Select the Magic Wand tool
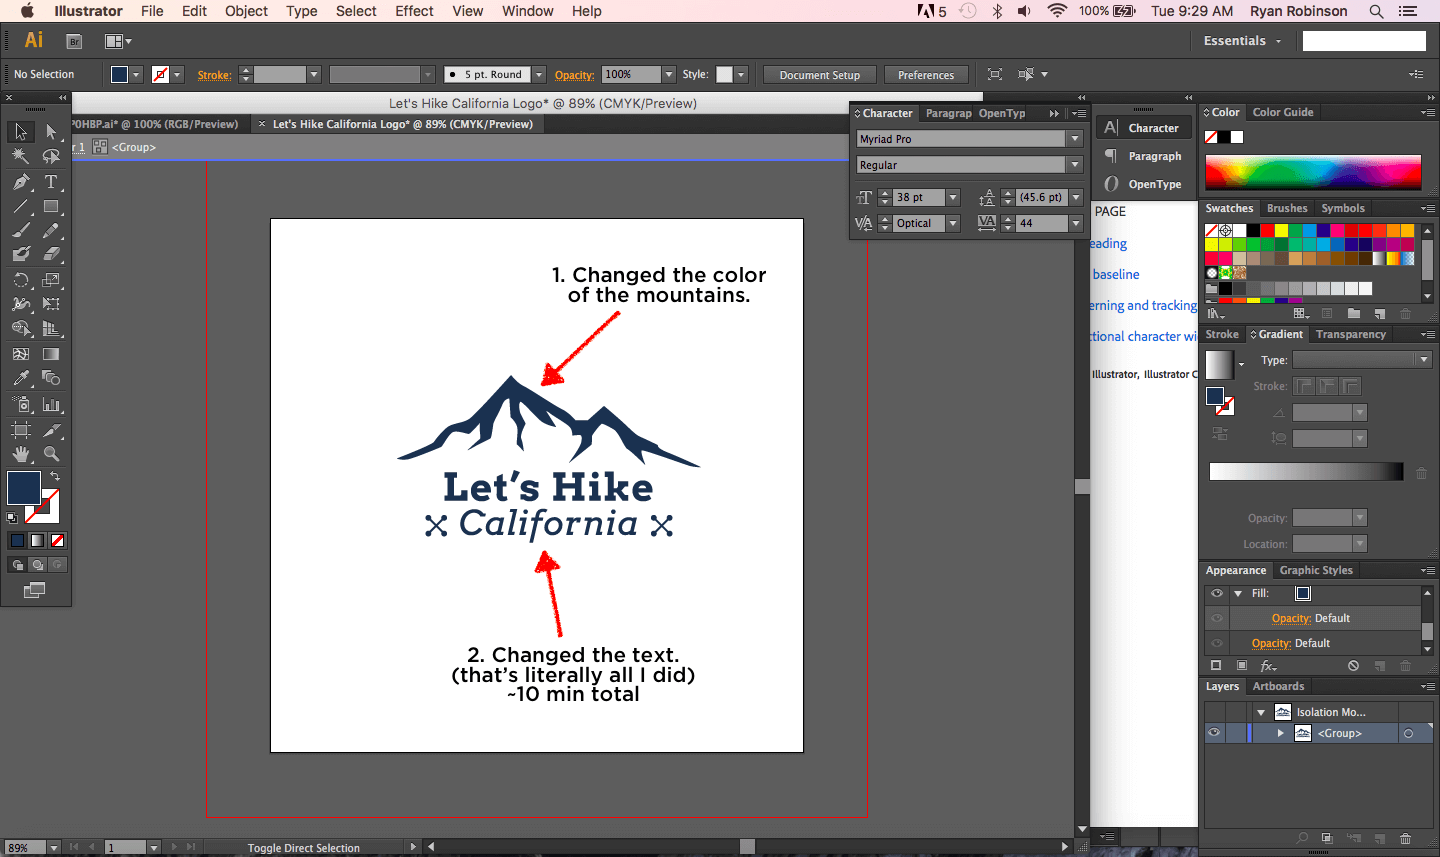The width and height of the screenshot is (1440, 857). [20, 156]
